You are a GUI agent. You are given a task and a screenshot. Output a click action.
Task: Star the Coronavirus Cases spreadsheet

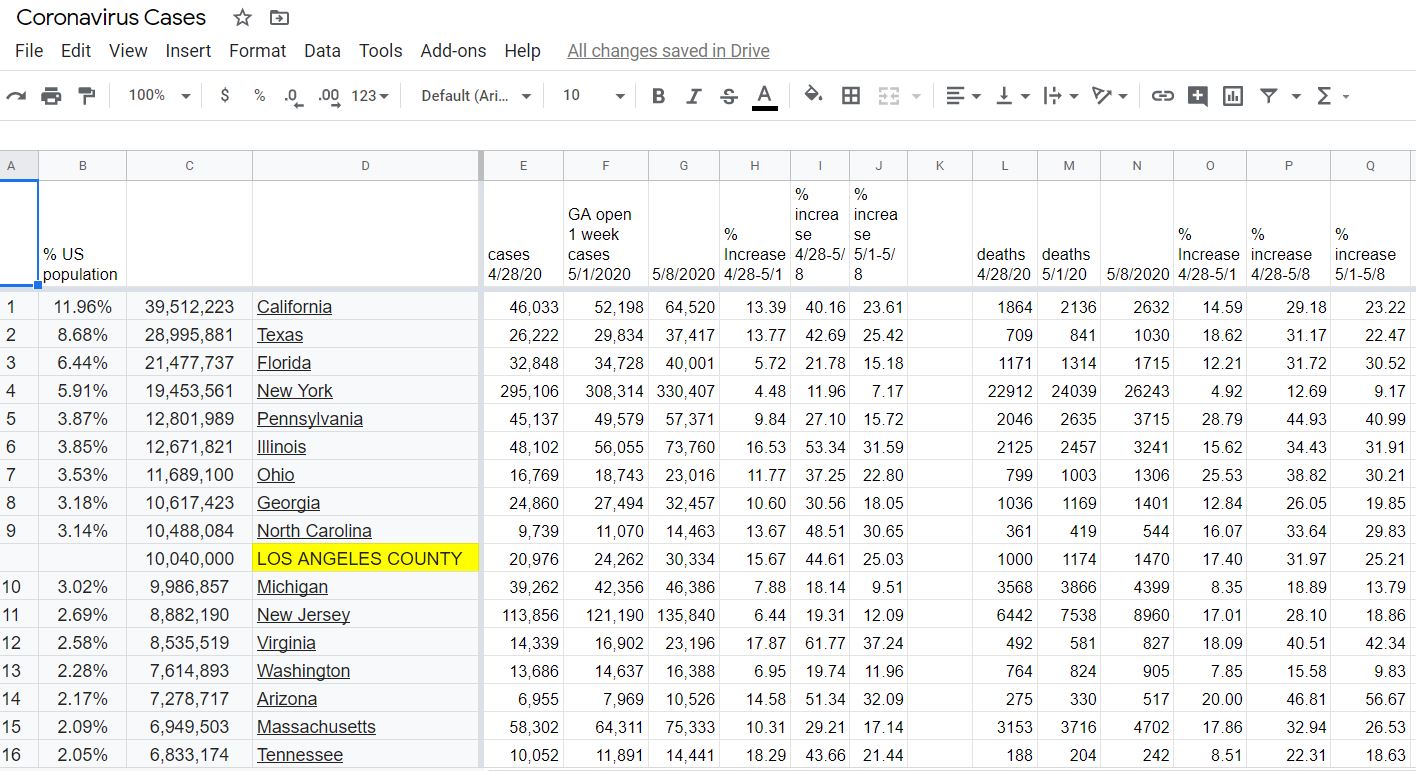241,17
